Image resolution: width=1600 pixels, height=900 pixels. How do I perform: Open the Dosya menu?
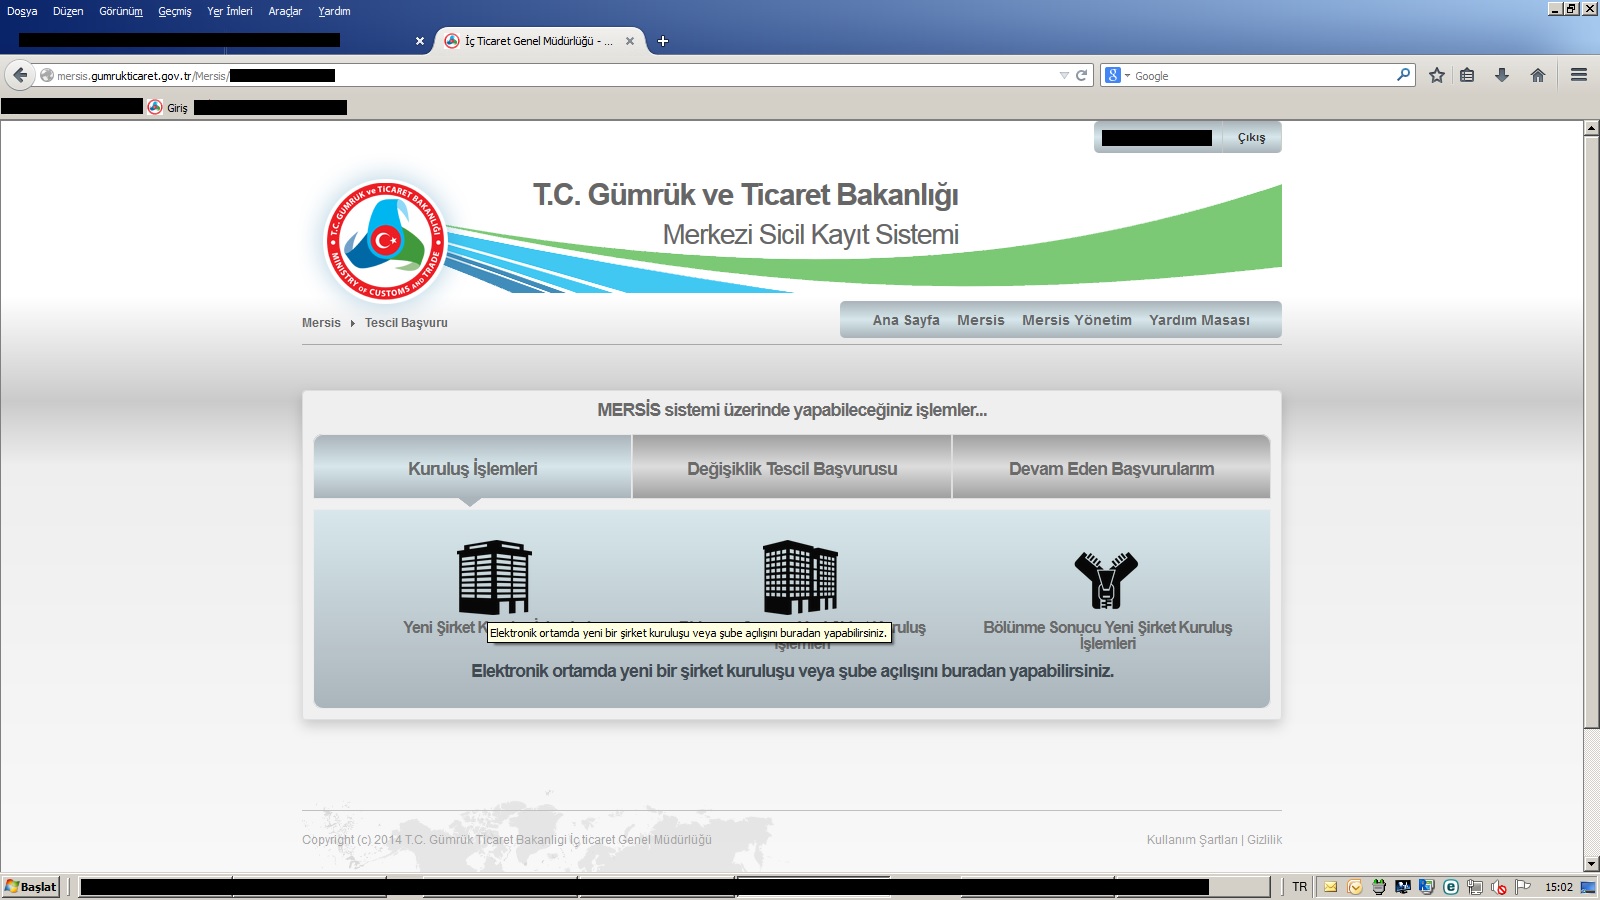[22, 11]
